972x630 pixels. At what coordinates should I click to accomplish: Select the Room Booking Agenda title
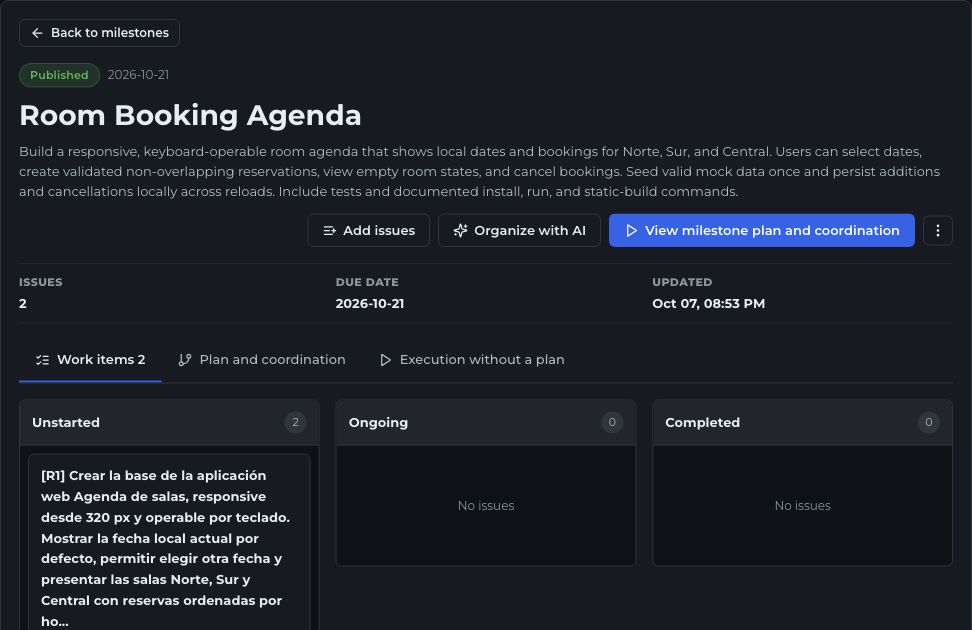[190, 115]
